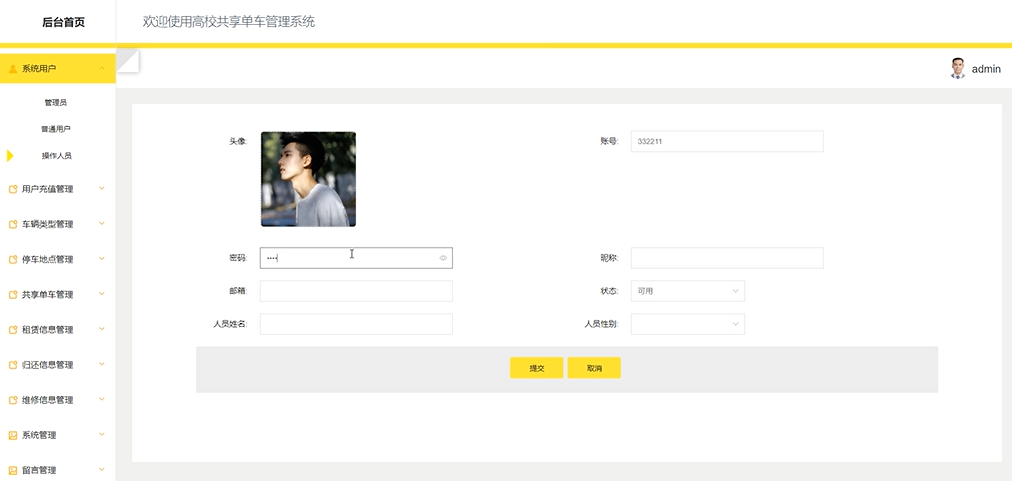Select the 操作人员 submenu item

pyautogui.click(x=57, y=156)
